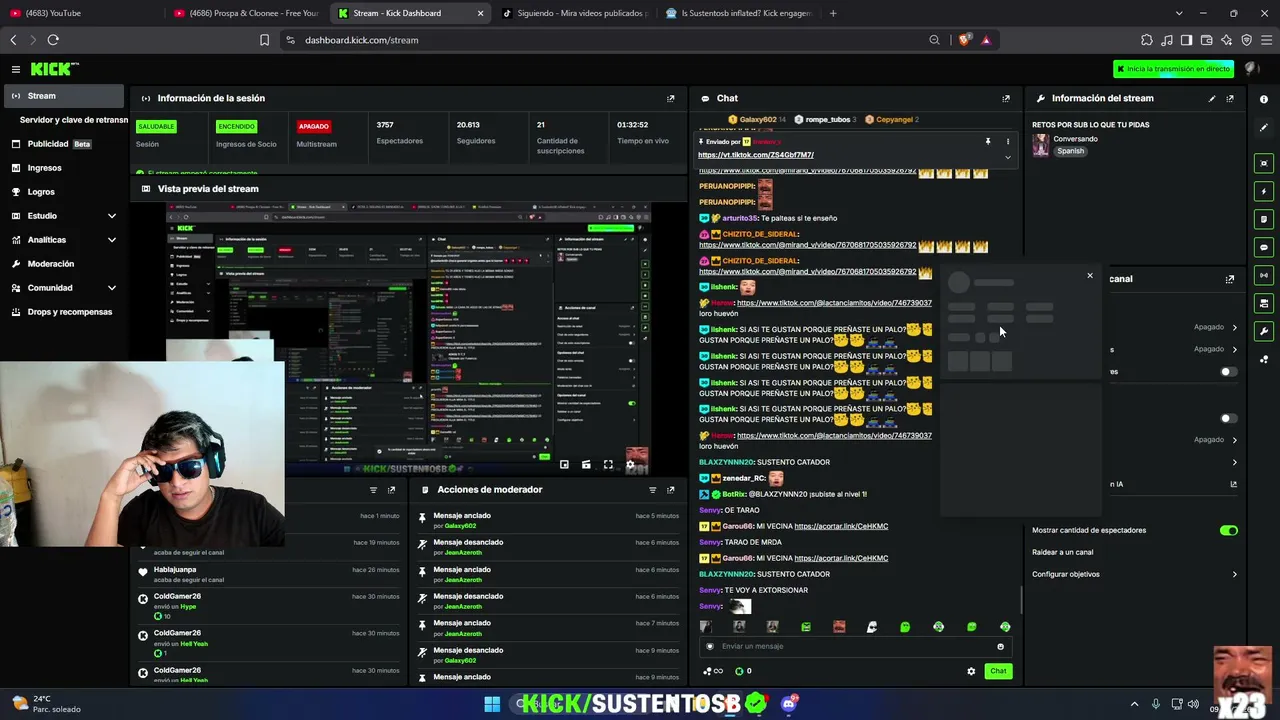Toggle the lower off switch in Acciones de canal

[x=1229, y=419]
